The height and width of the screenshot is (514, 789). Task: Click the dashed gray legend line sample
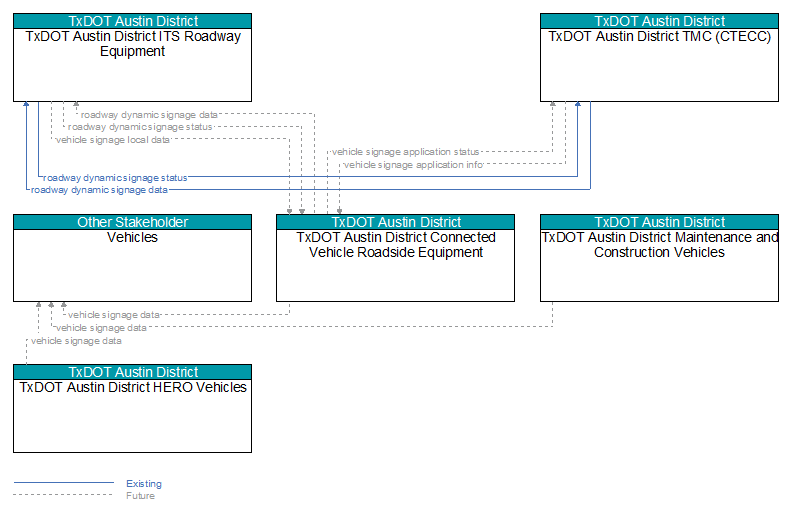click(64, 495)
